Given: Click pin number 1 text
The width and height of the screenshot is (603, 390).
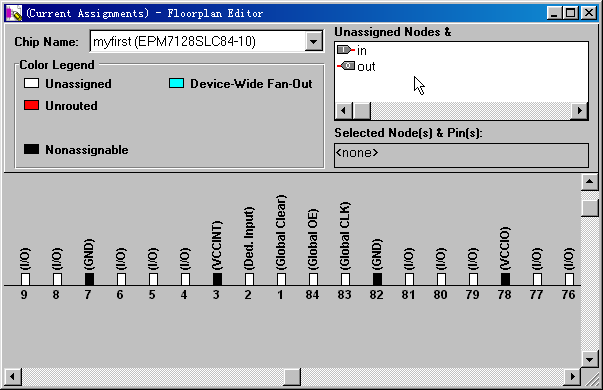Looking at the screenshot, I should [280, 295].
